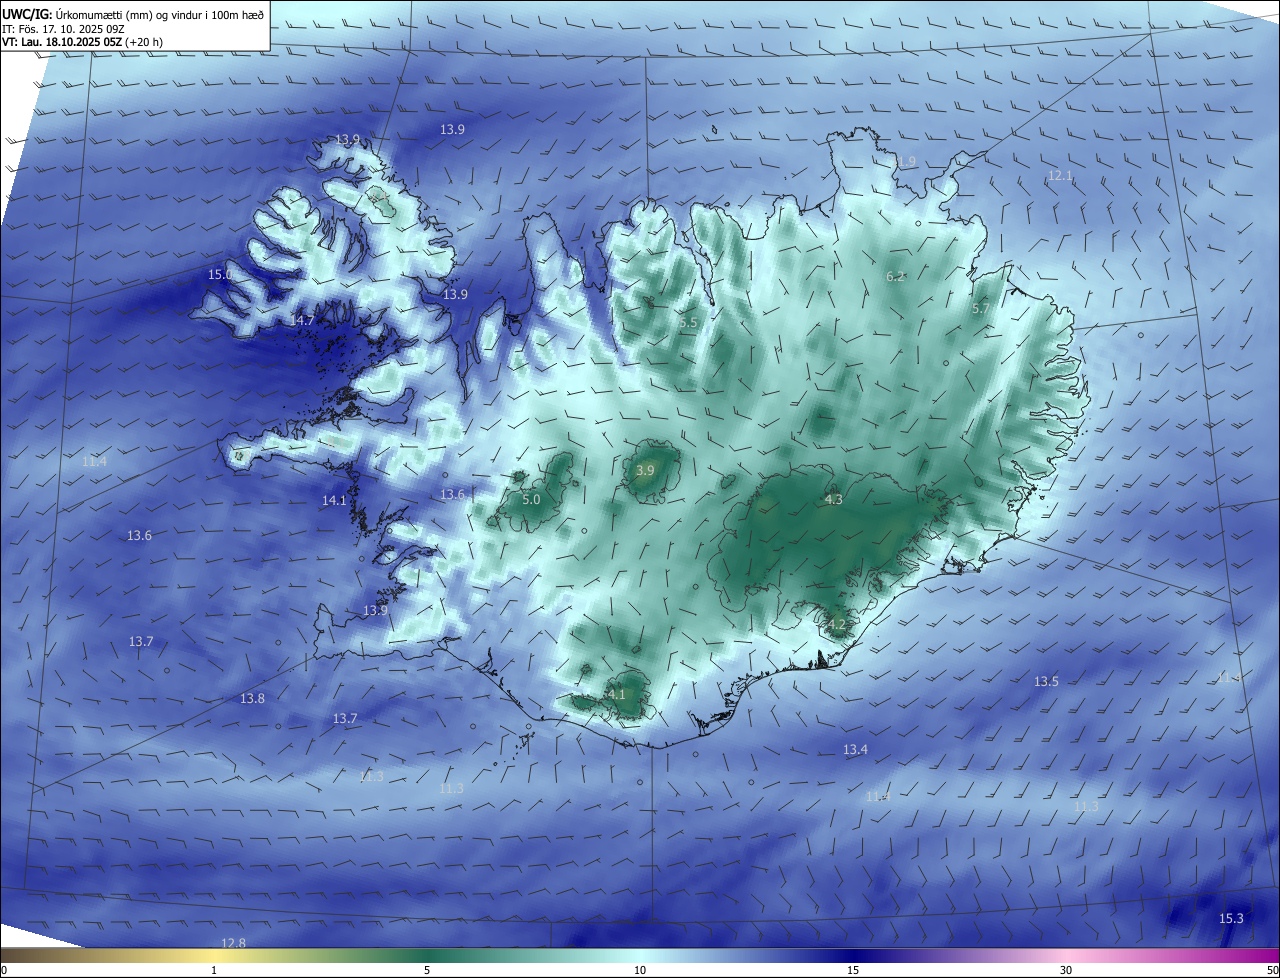Click the "IT: Fös. 17. 10. 2025 09Z" line

point(64,28)
